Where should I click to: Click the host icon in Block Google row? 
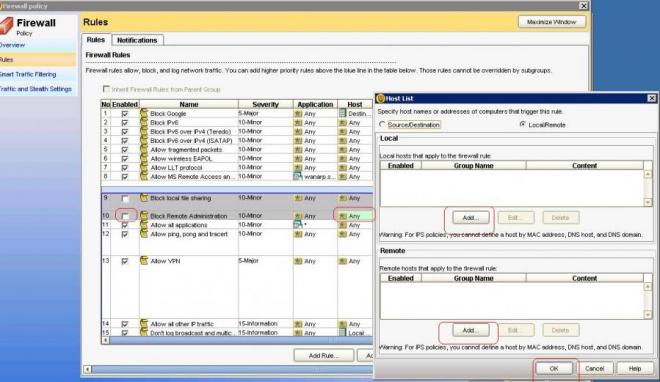pyautogui.click(x=343, y=113)
